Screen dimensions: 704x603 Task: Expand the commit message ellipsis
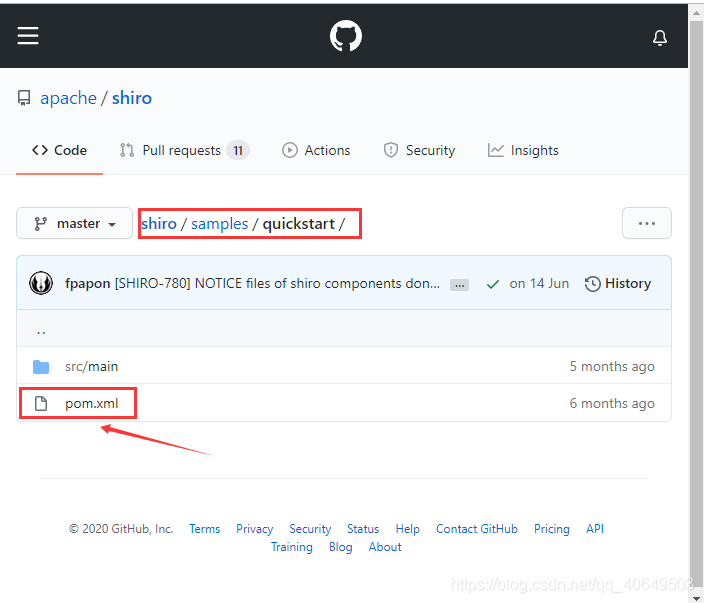tap(459, 285)
